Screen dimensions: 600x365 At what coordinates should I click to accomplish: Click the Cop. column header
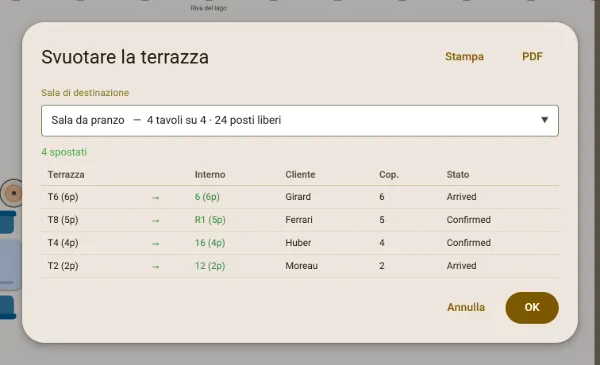[x=389, y=175]
